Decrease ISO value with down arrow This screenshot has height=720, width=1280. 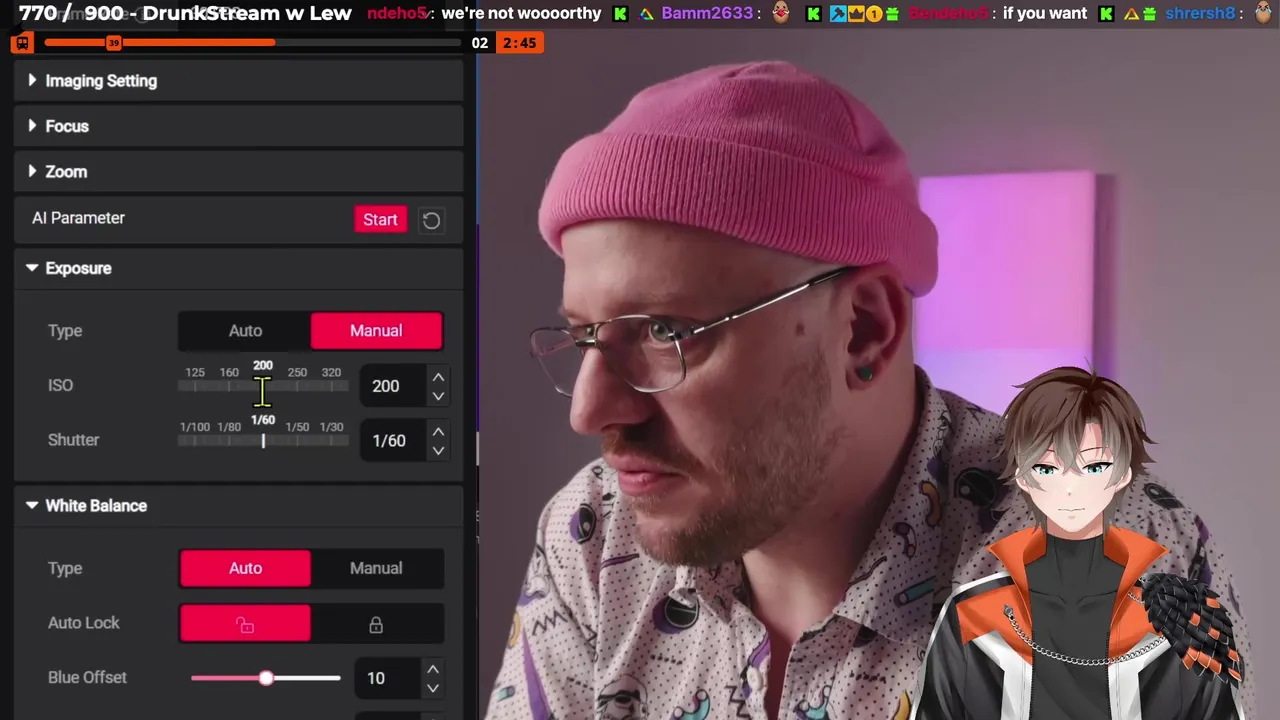point(438,396)
